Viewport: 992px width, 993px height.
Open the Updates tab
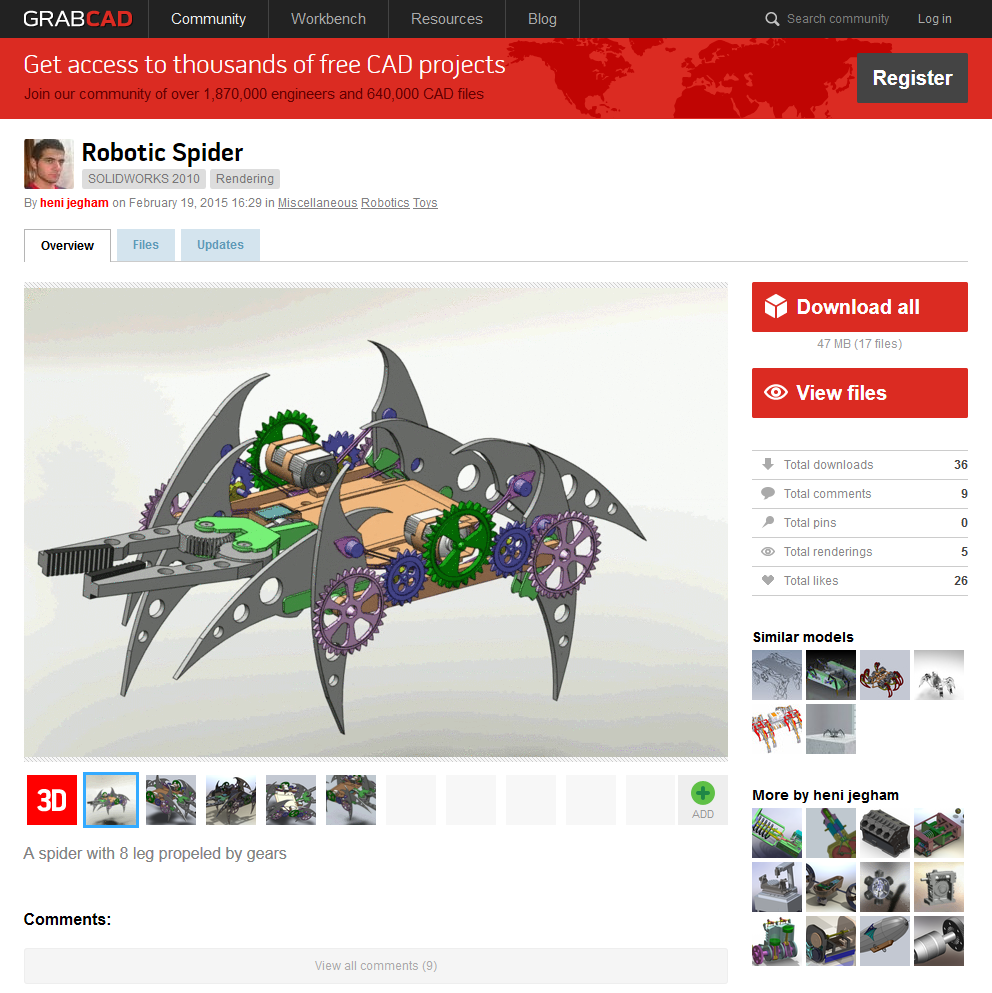[x=220, y=245]
